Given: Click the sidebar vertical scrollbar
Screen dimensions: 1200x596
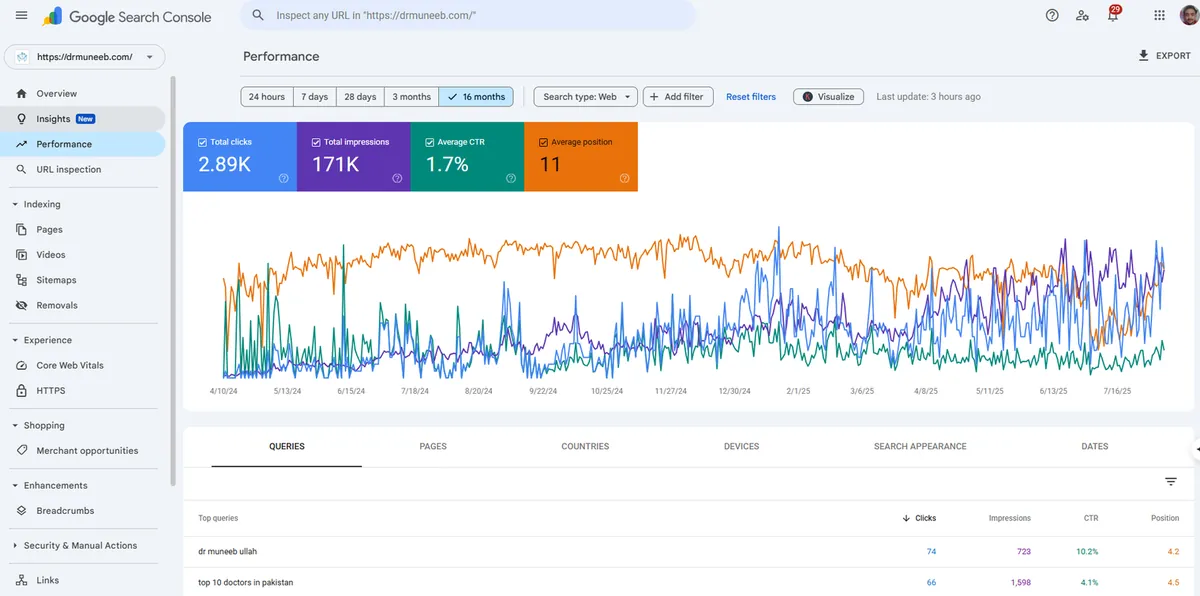Looking at the screenshot, I should coord(171,280).
